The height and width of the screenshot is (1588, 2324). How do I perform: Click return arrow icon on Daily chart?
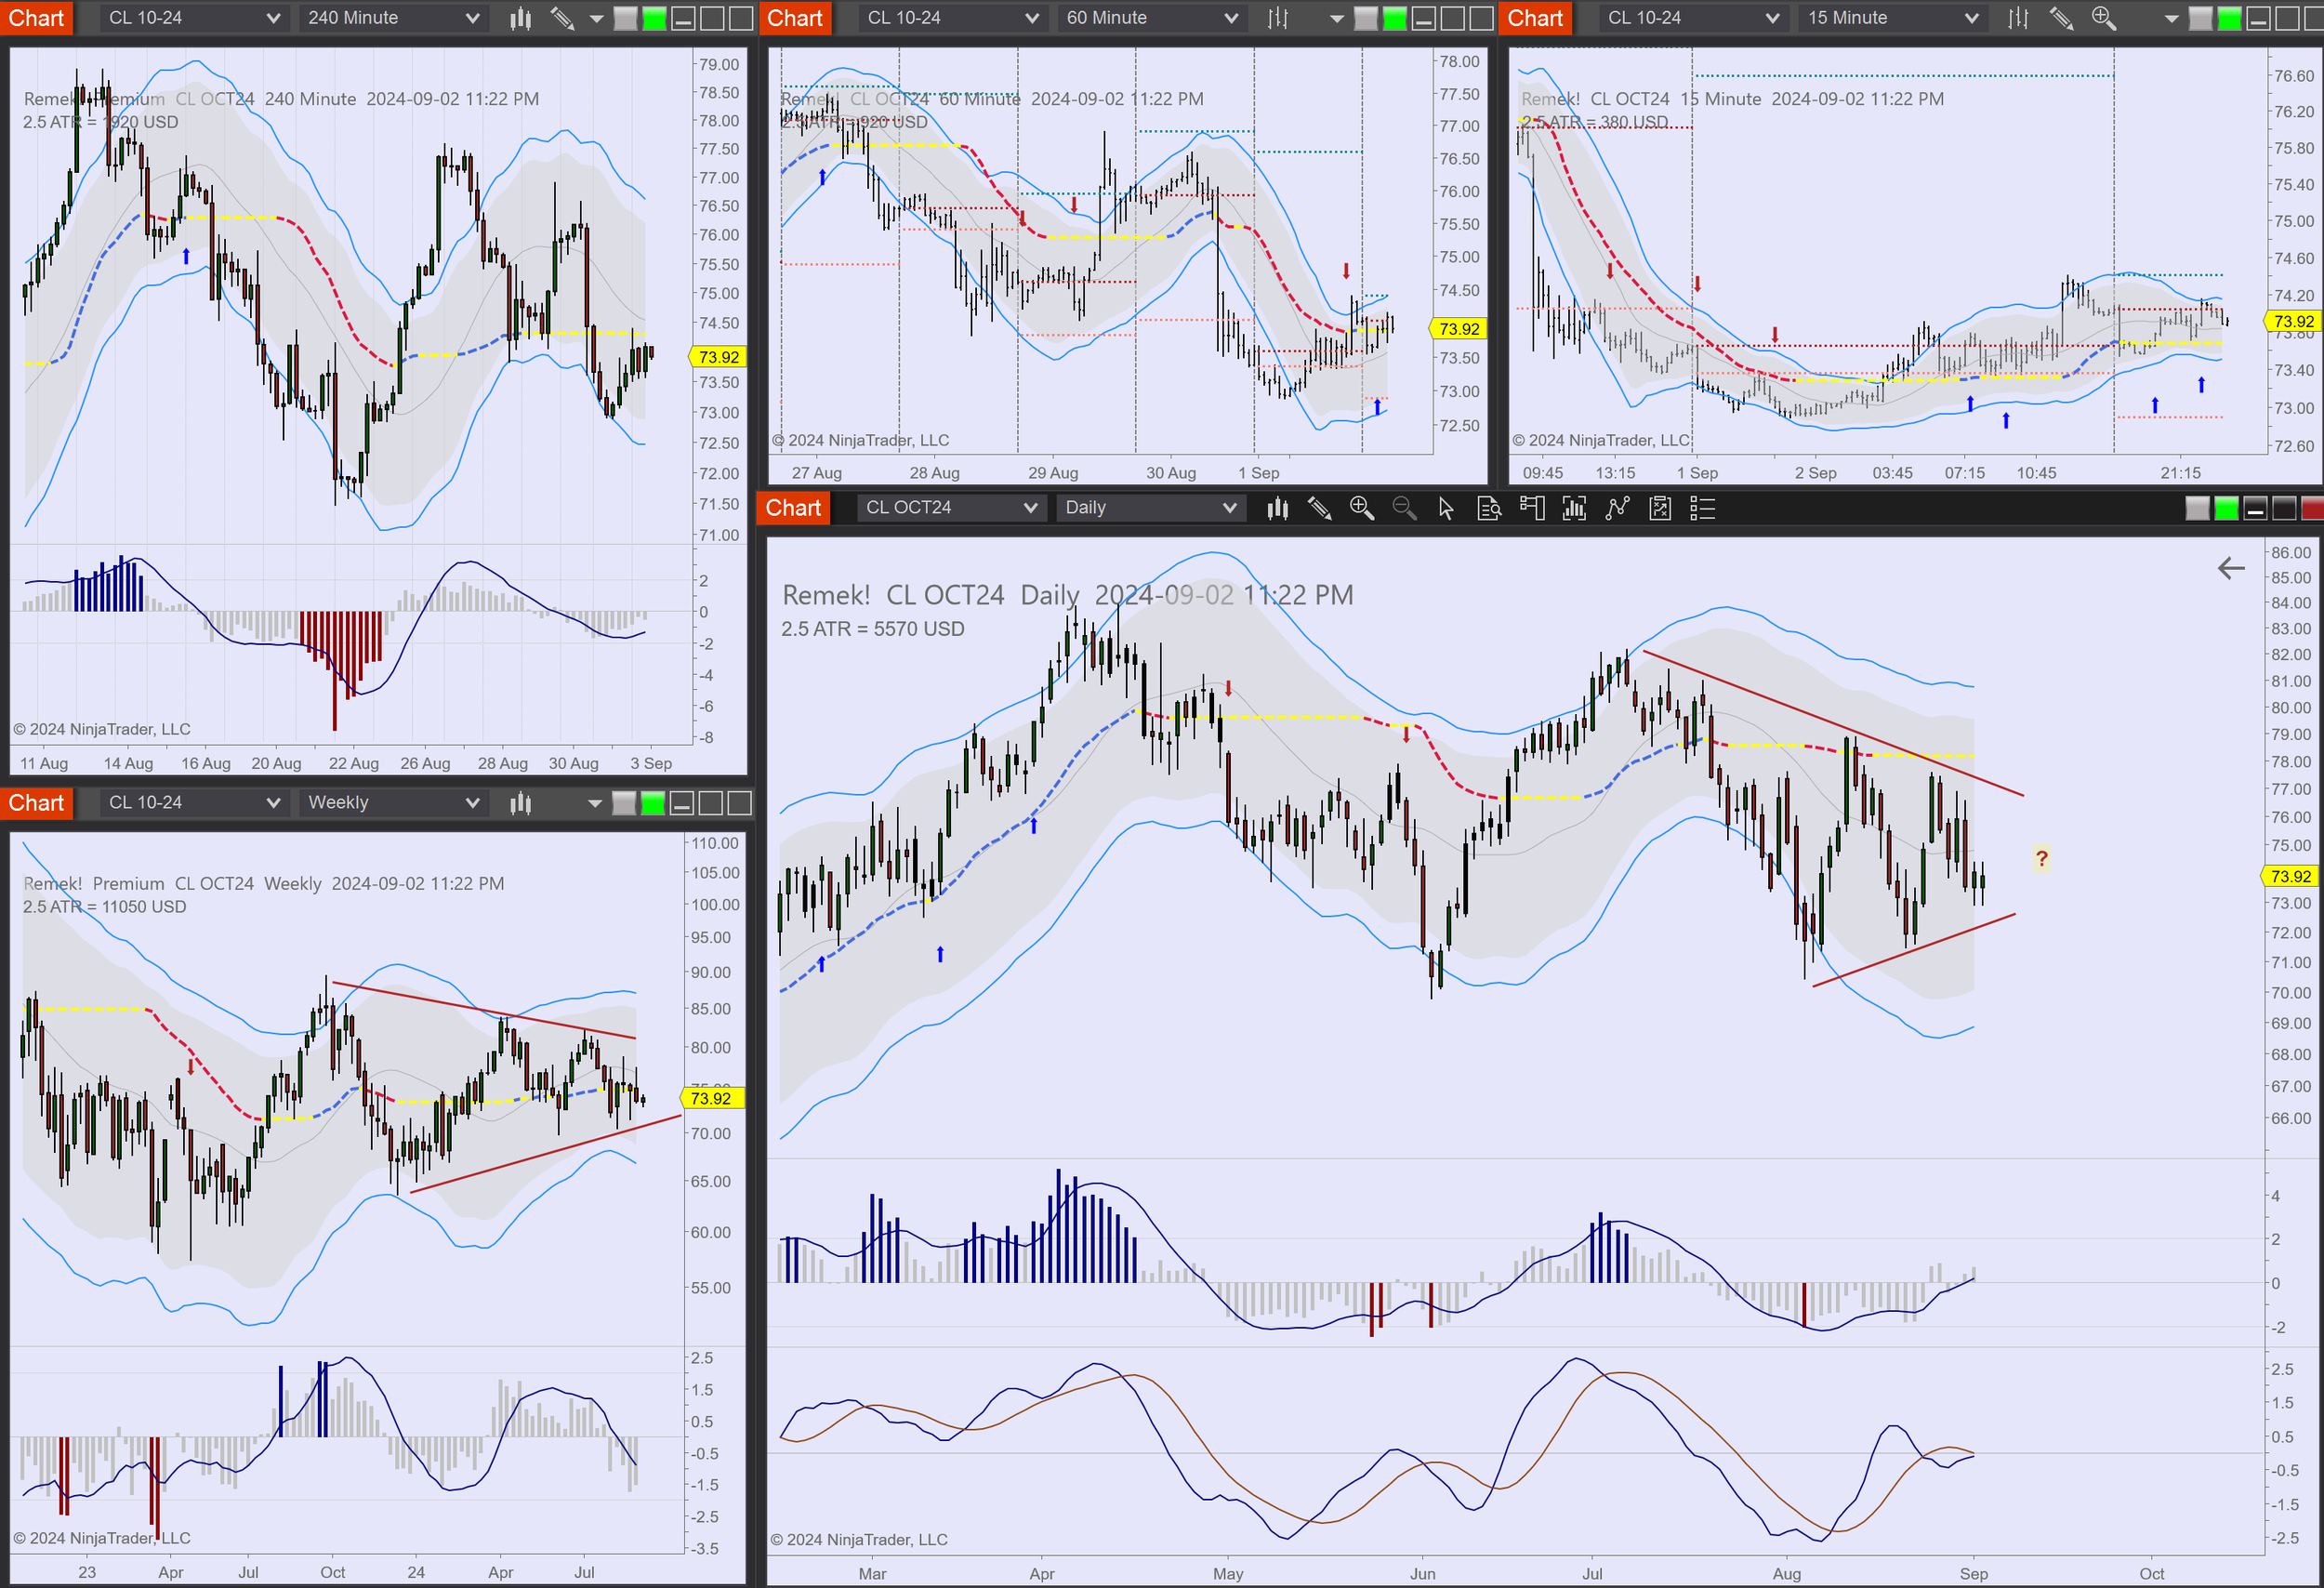[x=2231, y=568]
